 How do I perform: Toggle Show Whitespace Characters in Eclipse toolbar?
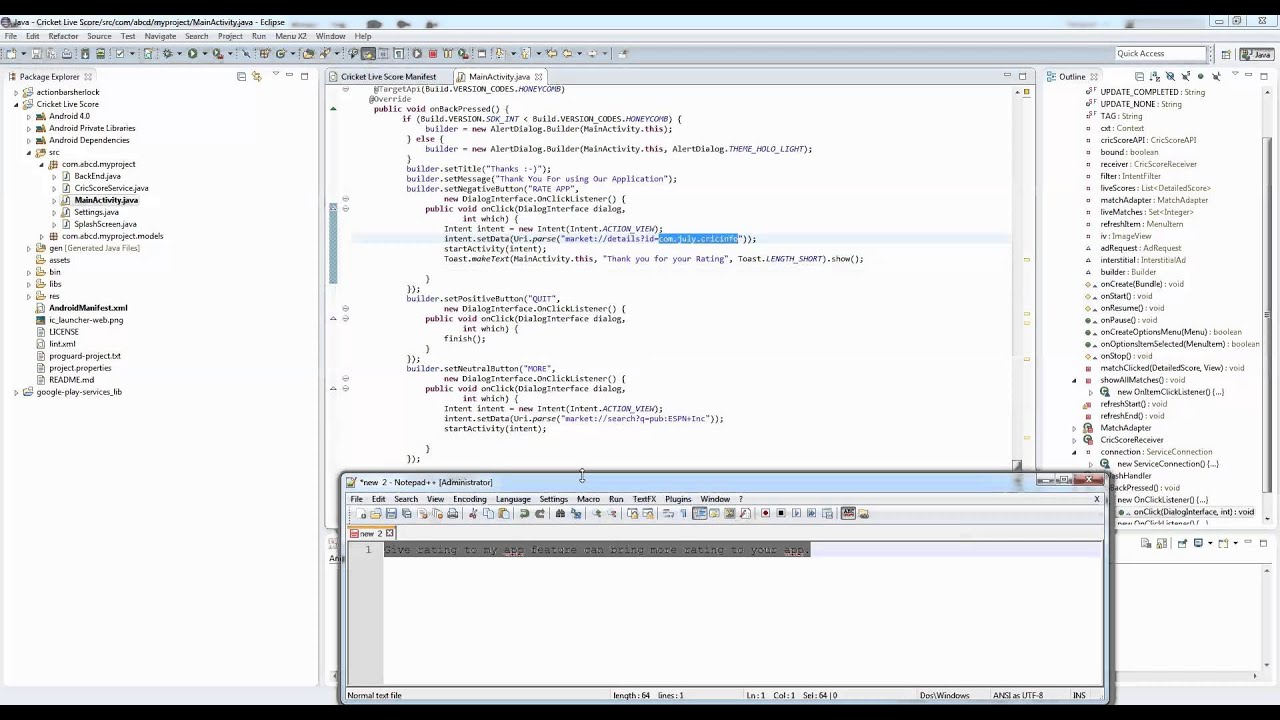point(400,54)
